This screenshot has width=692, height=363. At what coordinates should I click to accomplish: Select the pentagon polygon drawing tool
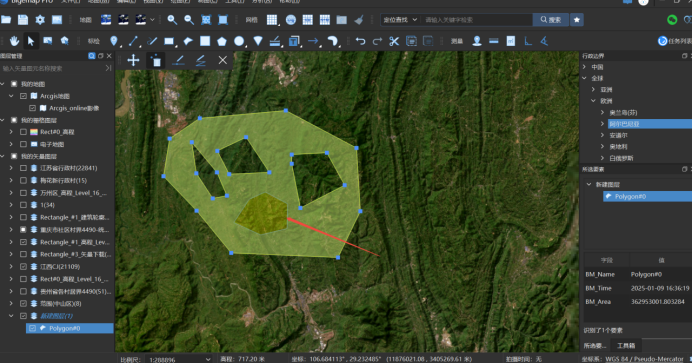tap(222, 41)
